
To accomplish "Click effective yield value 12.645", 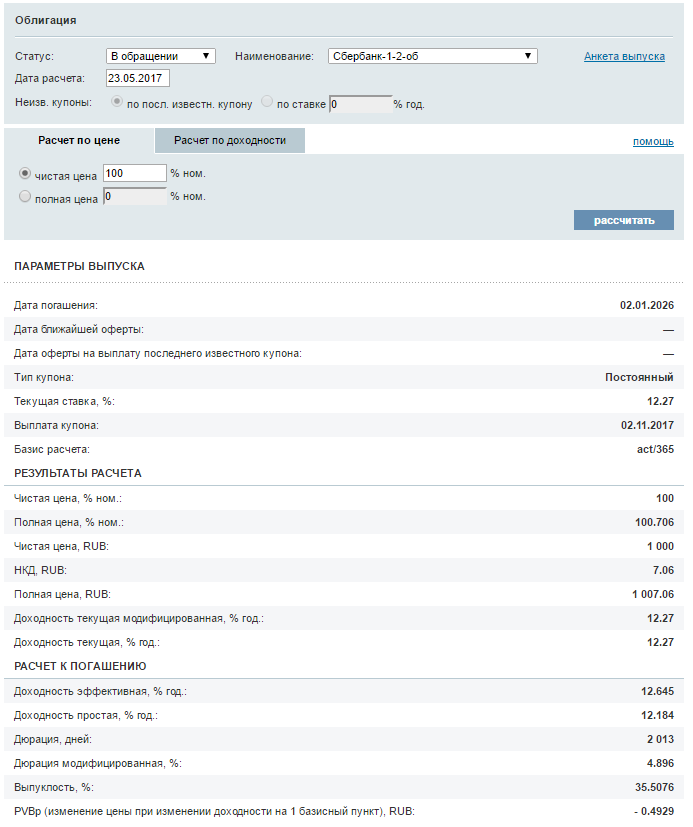I will coord(657,691).
